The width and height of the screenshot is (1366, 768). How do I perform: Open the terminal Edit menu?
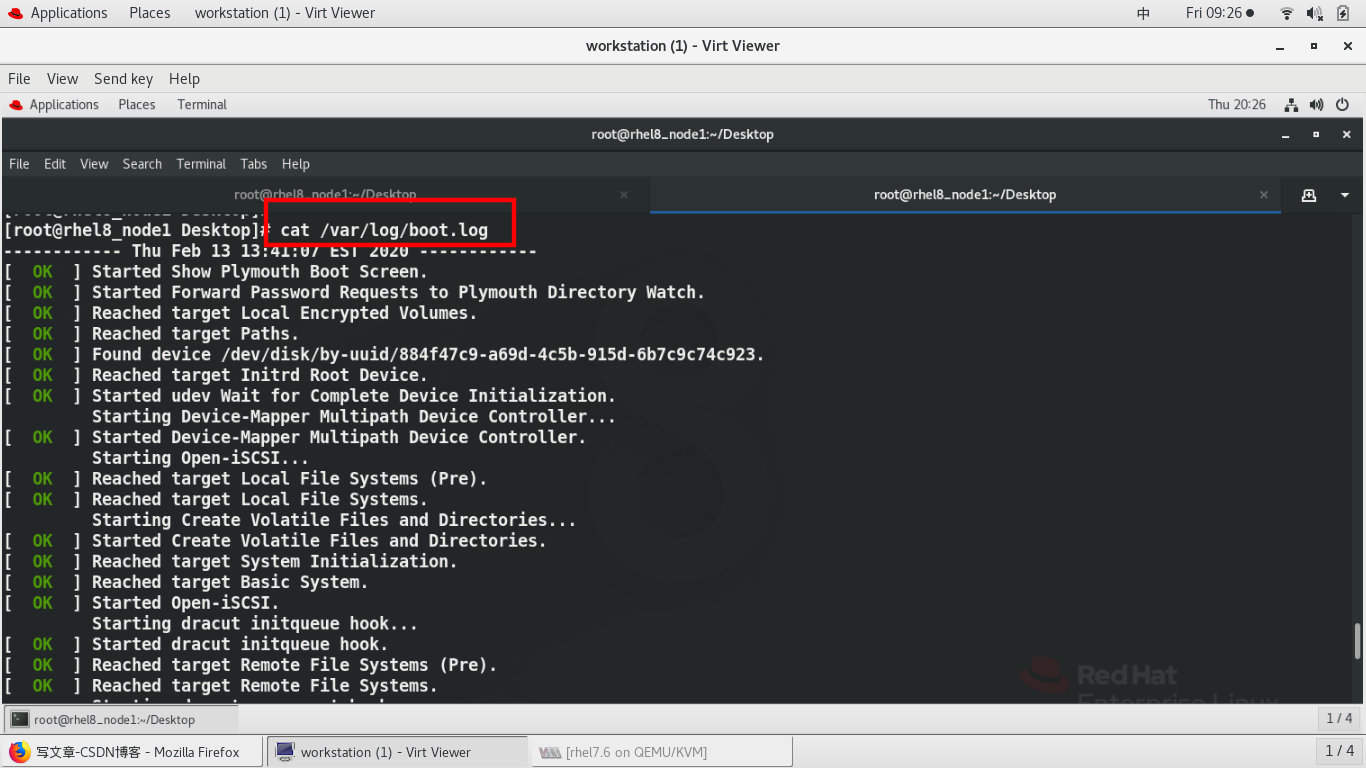pos(55,164)
